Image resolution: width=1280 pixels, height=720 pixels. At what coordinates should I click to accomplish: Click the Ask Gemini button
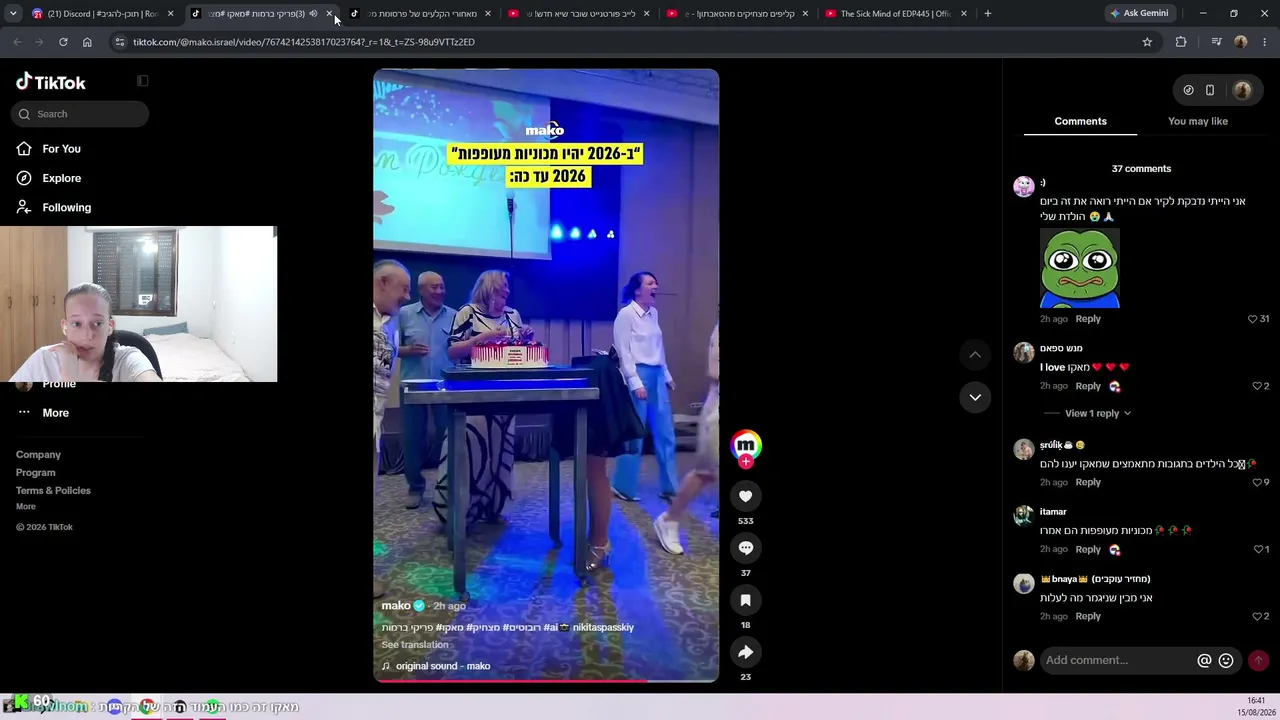click(x=1138, y=14)
